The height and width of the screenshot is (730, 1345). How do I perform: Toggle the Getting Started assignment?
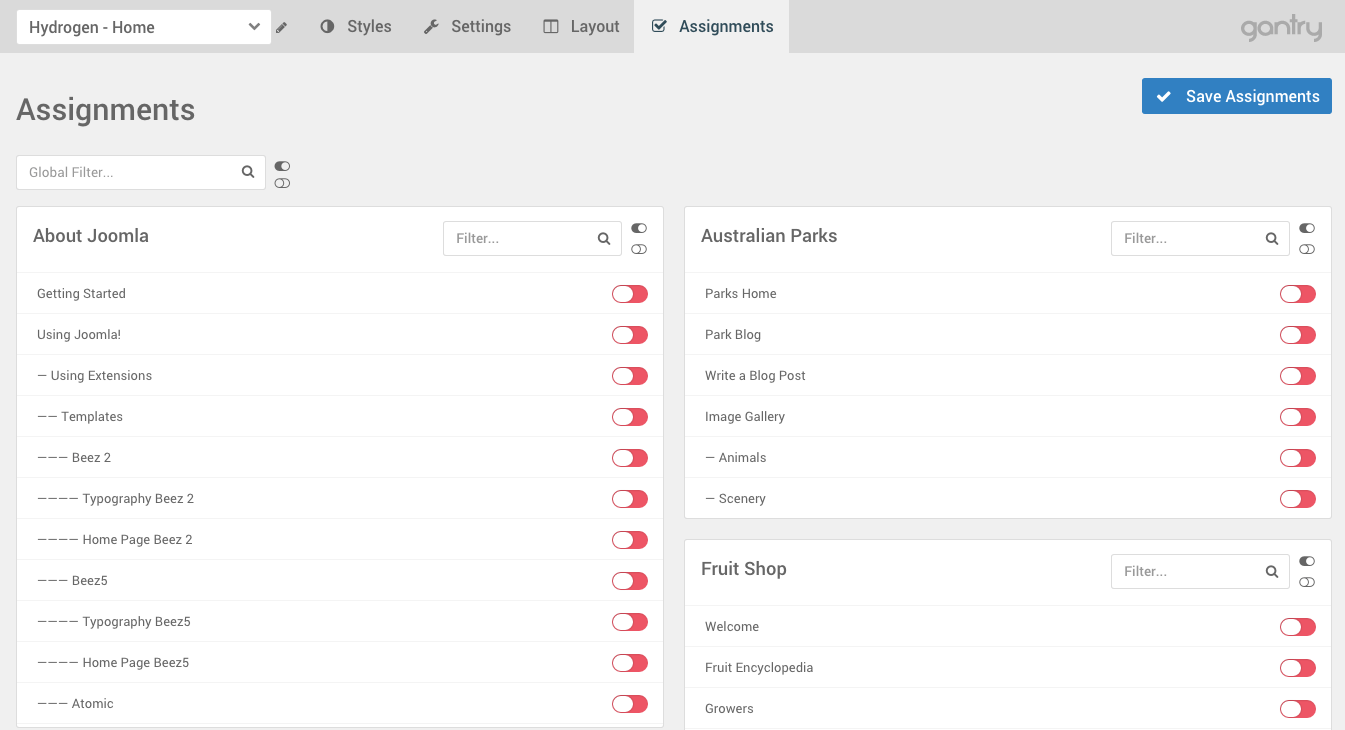630,294
